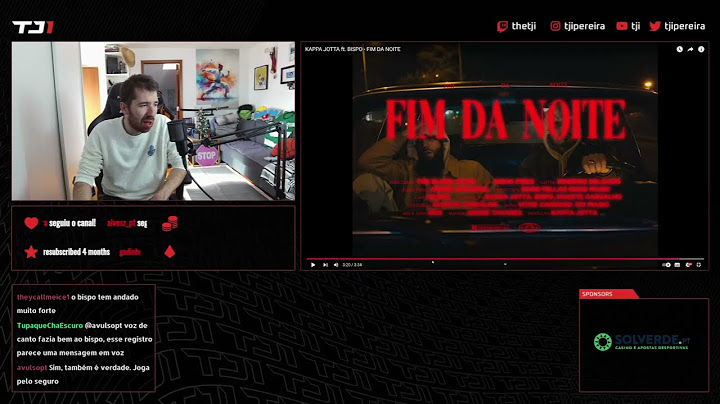Click the 'TupaqueChaEscuro' chat username
720x404 pixels.
pyautogui.click(x=50, y=325)
